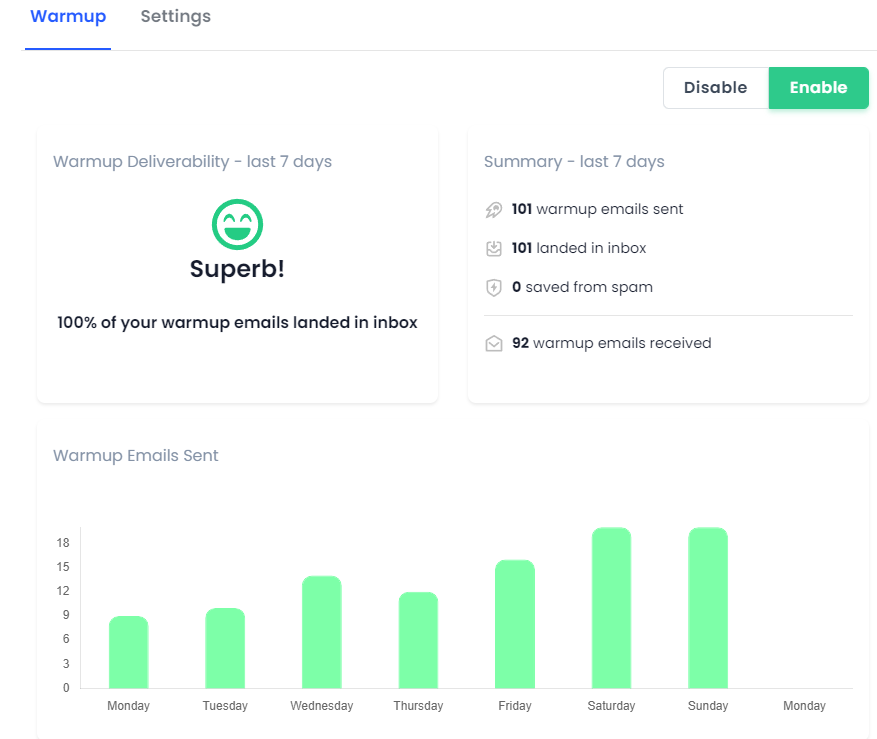Viewport: 877px width, 739px height.
Task: Select the Thursday chart bar
Action: [x=418, y=640]
